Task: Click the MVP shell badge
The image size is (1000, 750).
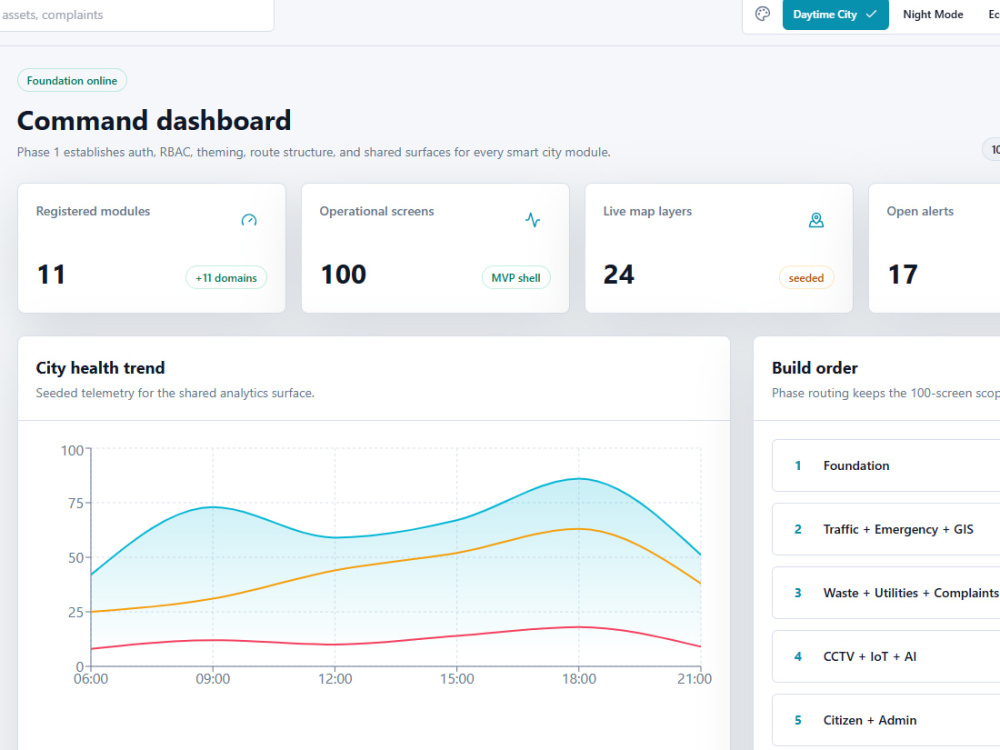Action: [x=515, y=277]
